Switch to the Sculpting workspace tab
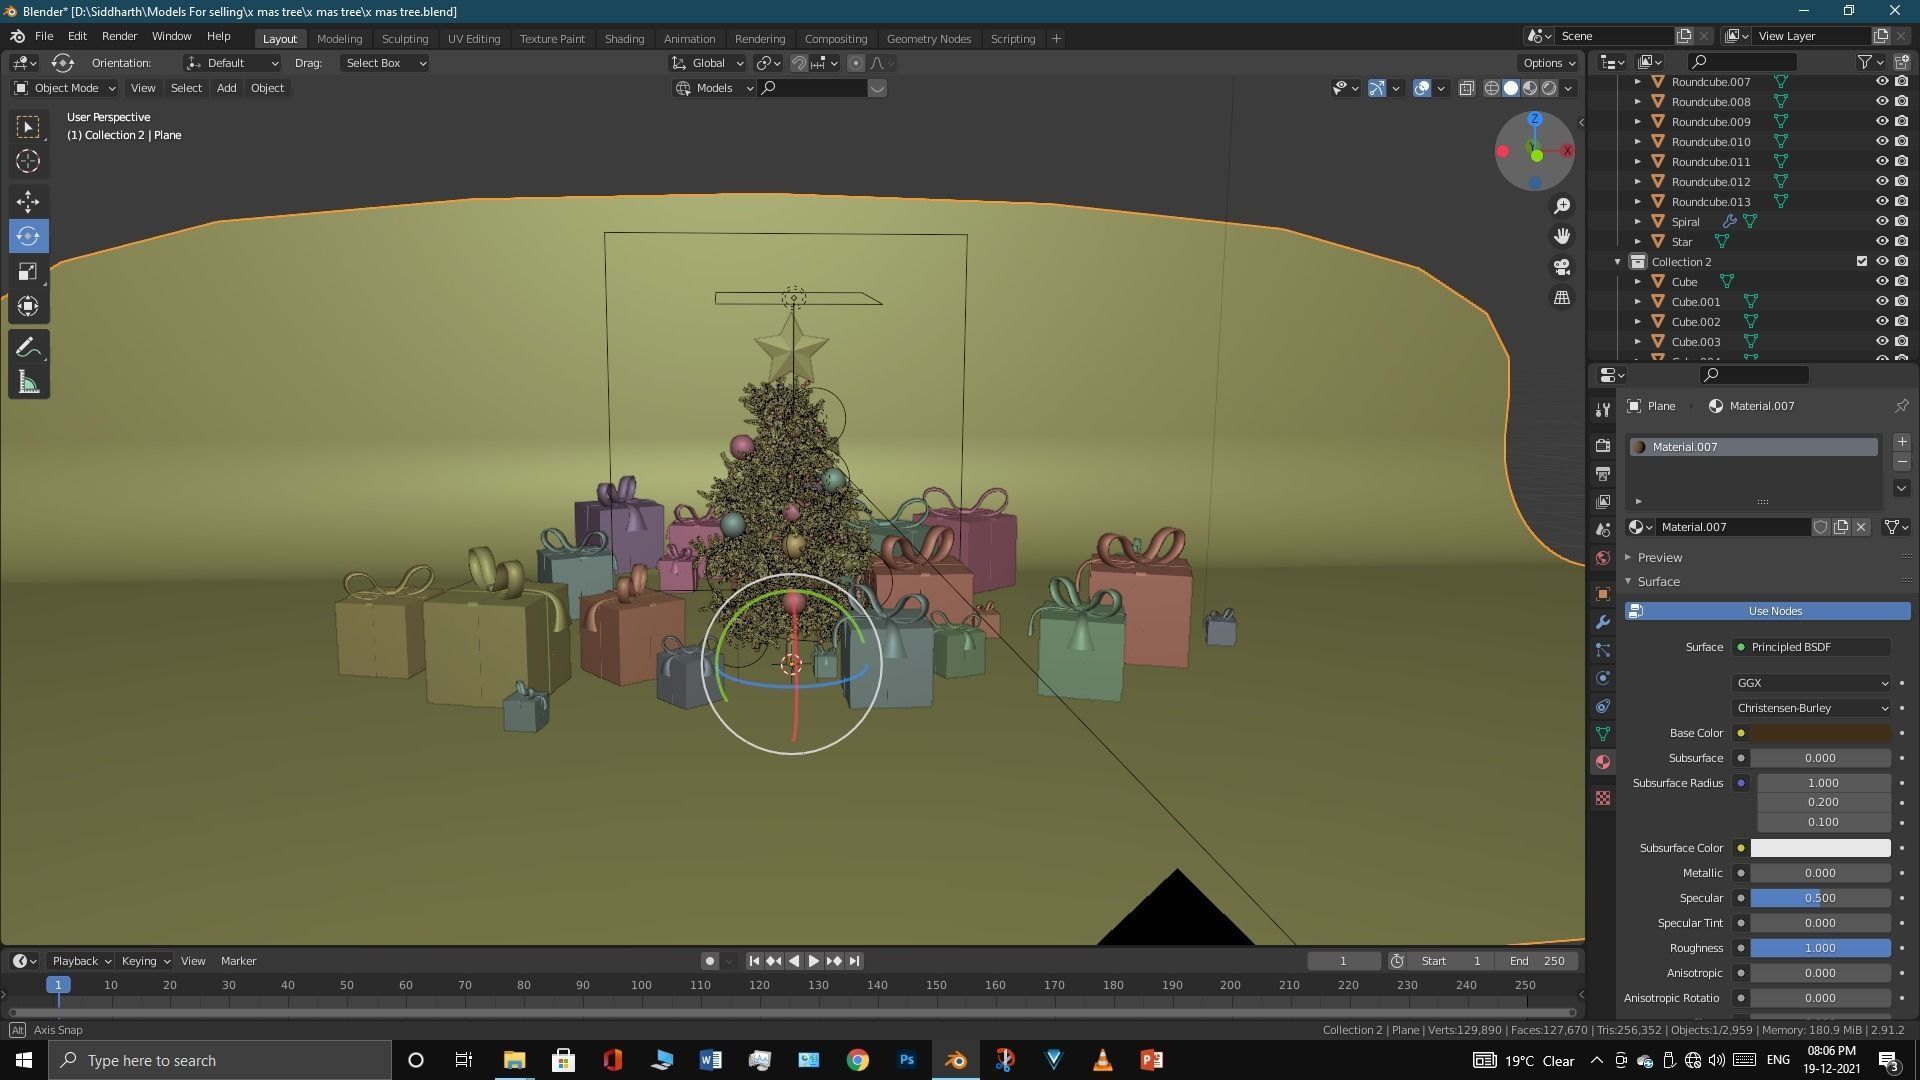 tap(404, 39)
